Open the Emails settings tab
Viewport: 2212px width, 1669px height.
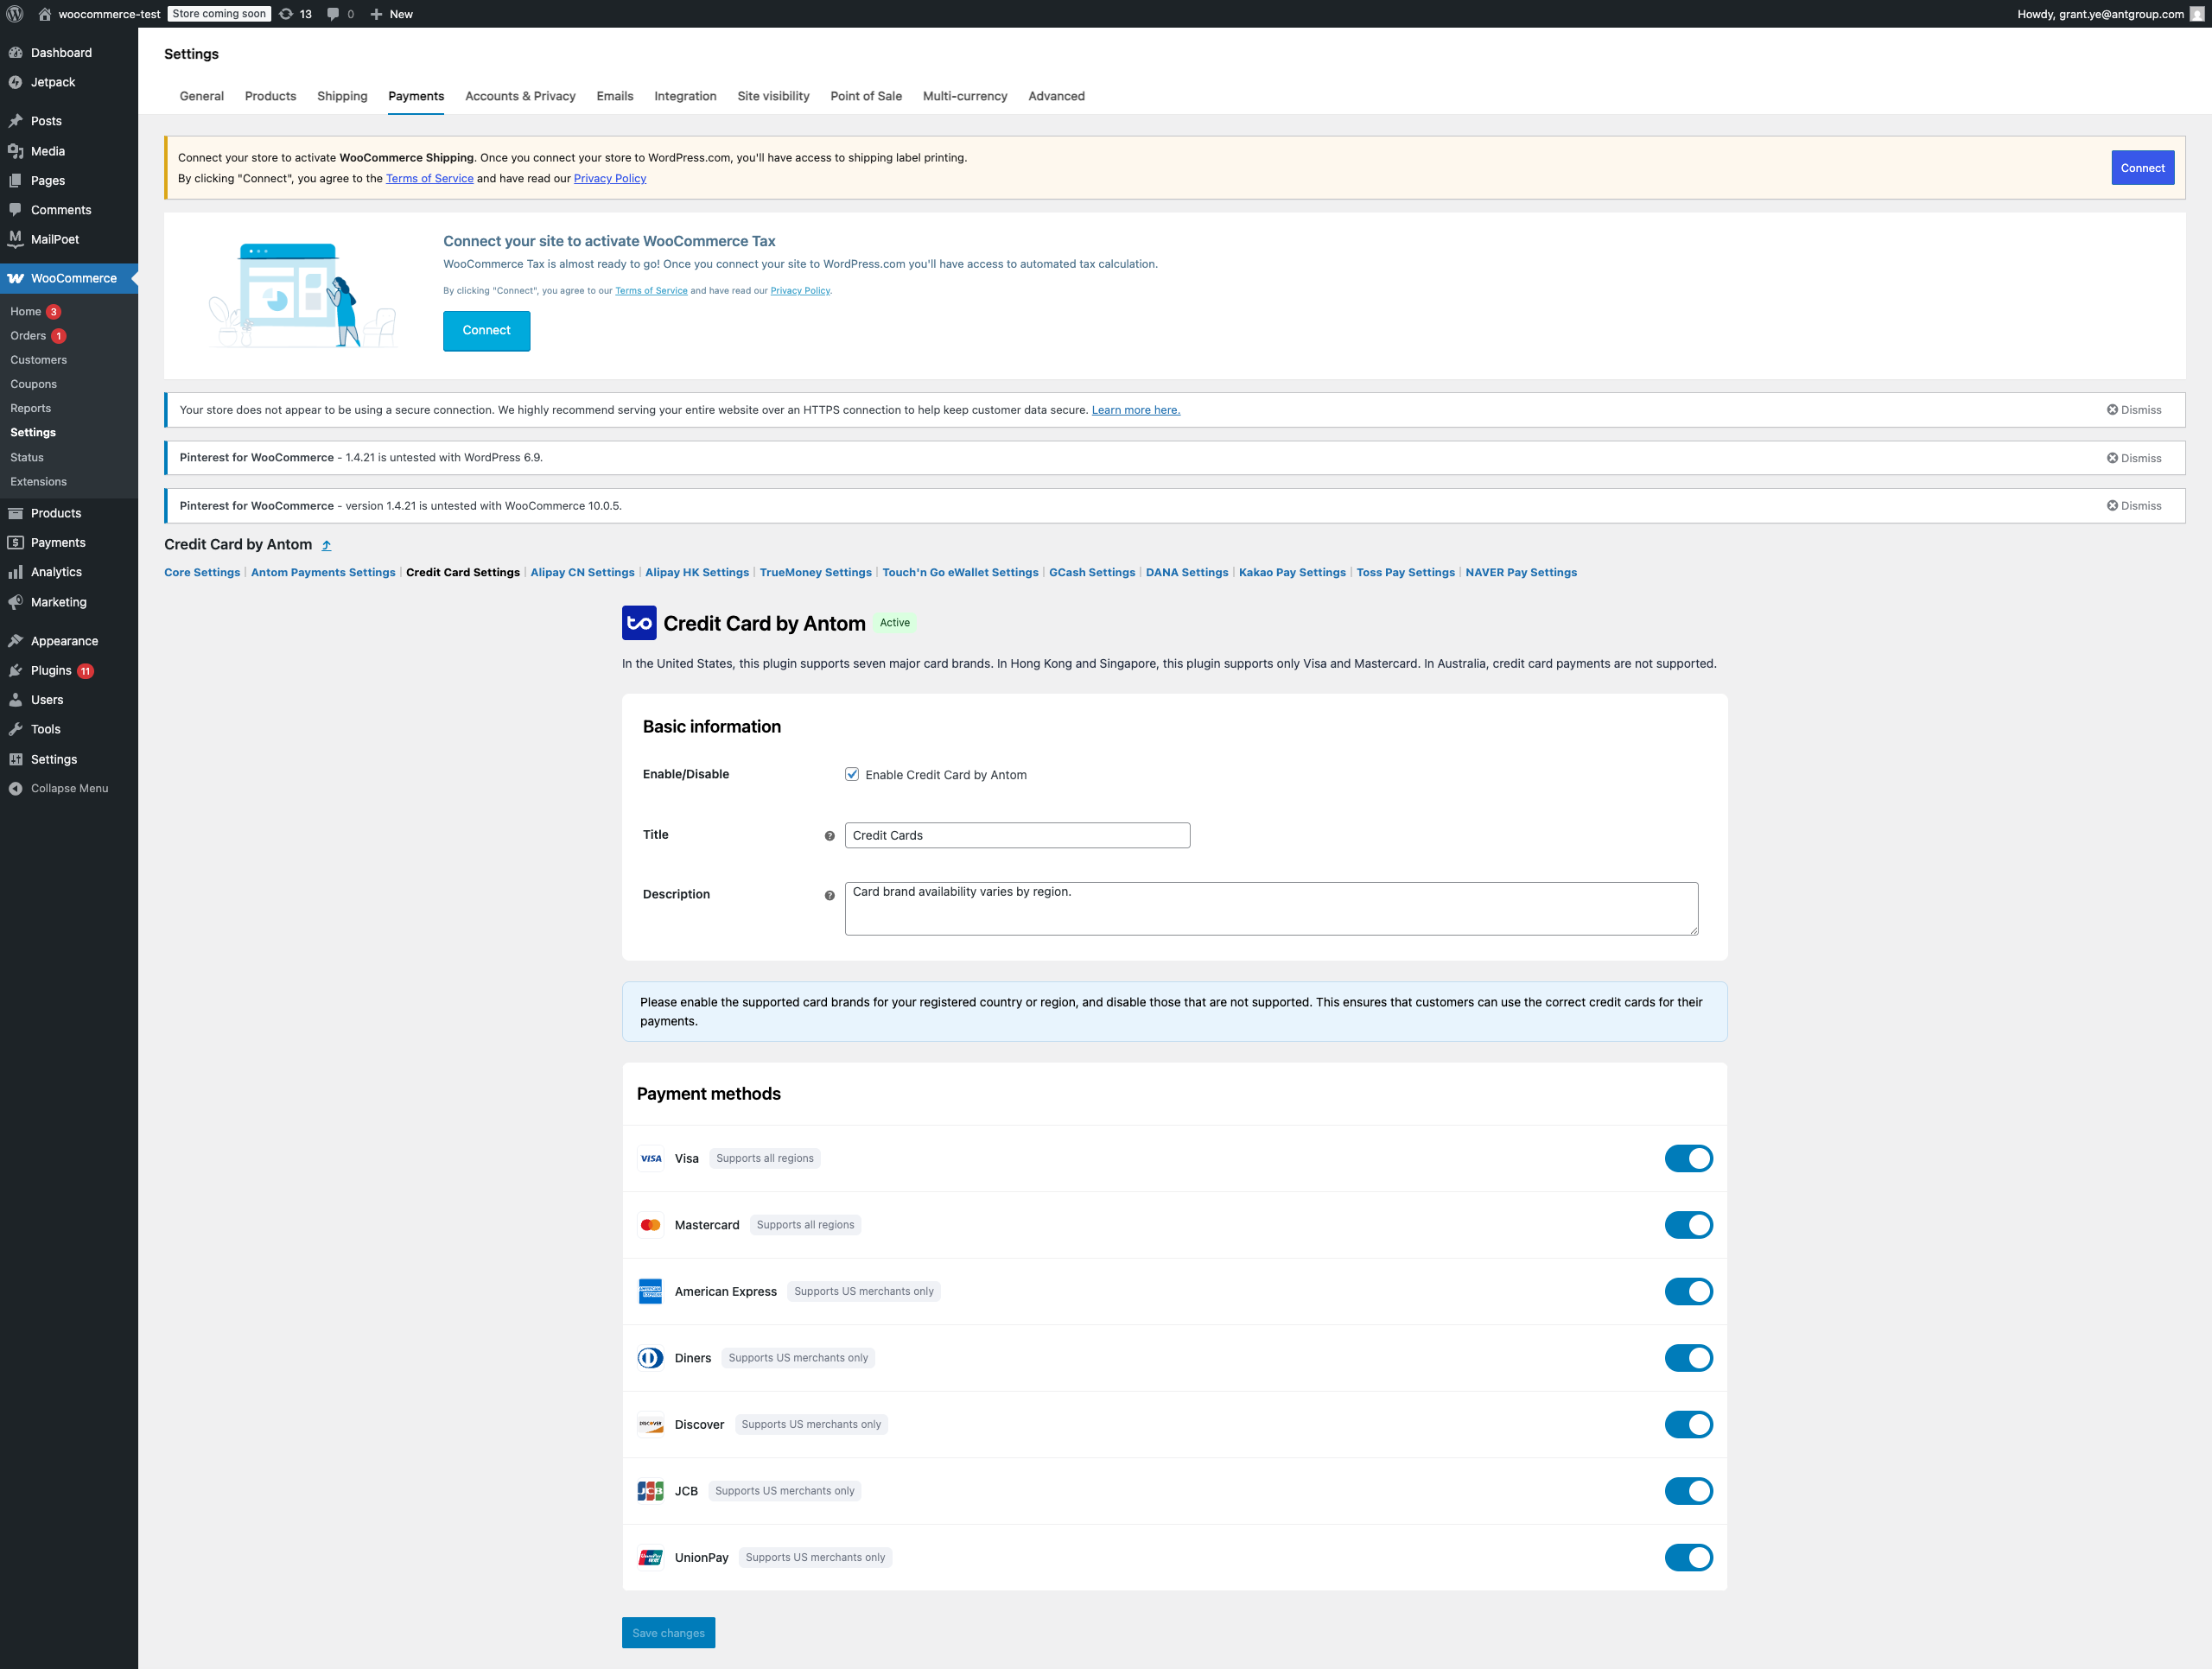pyautogui.click(x=615, y=96)
